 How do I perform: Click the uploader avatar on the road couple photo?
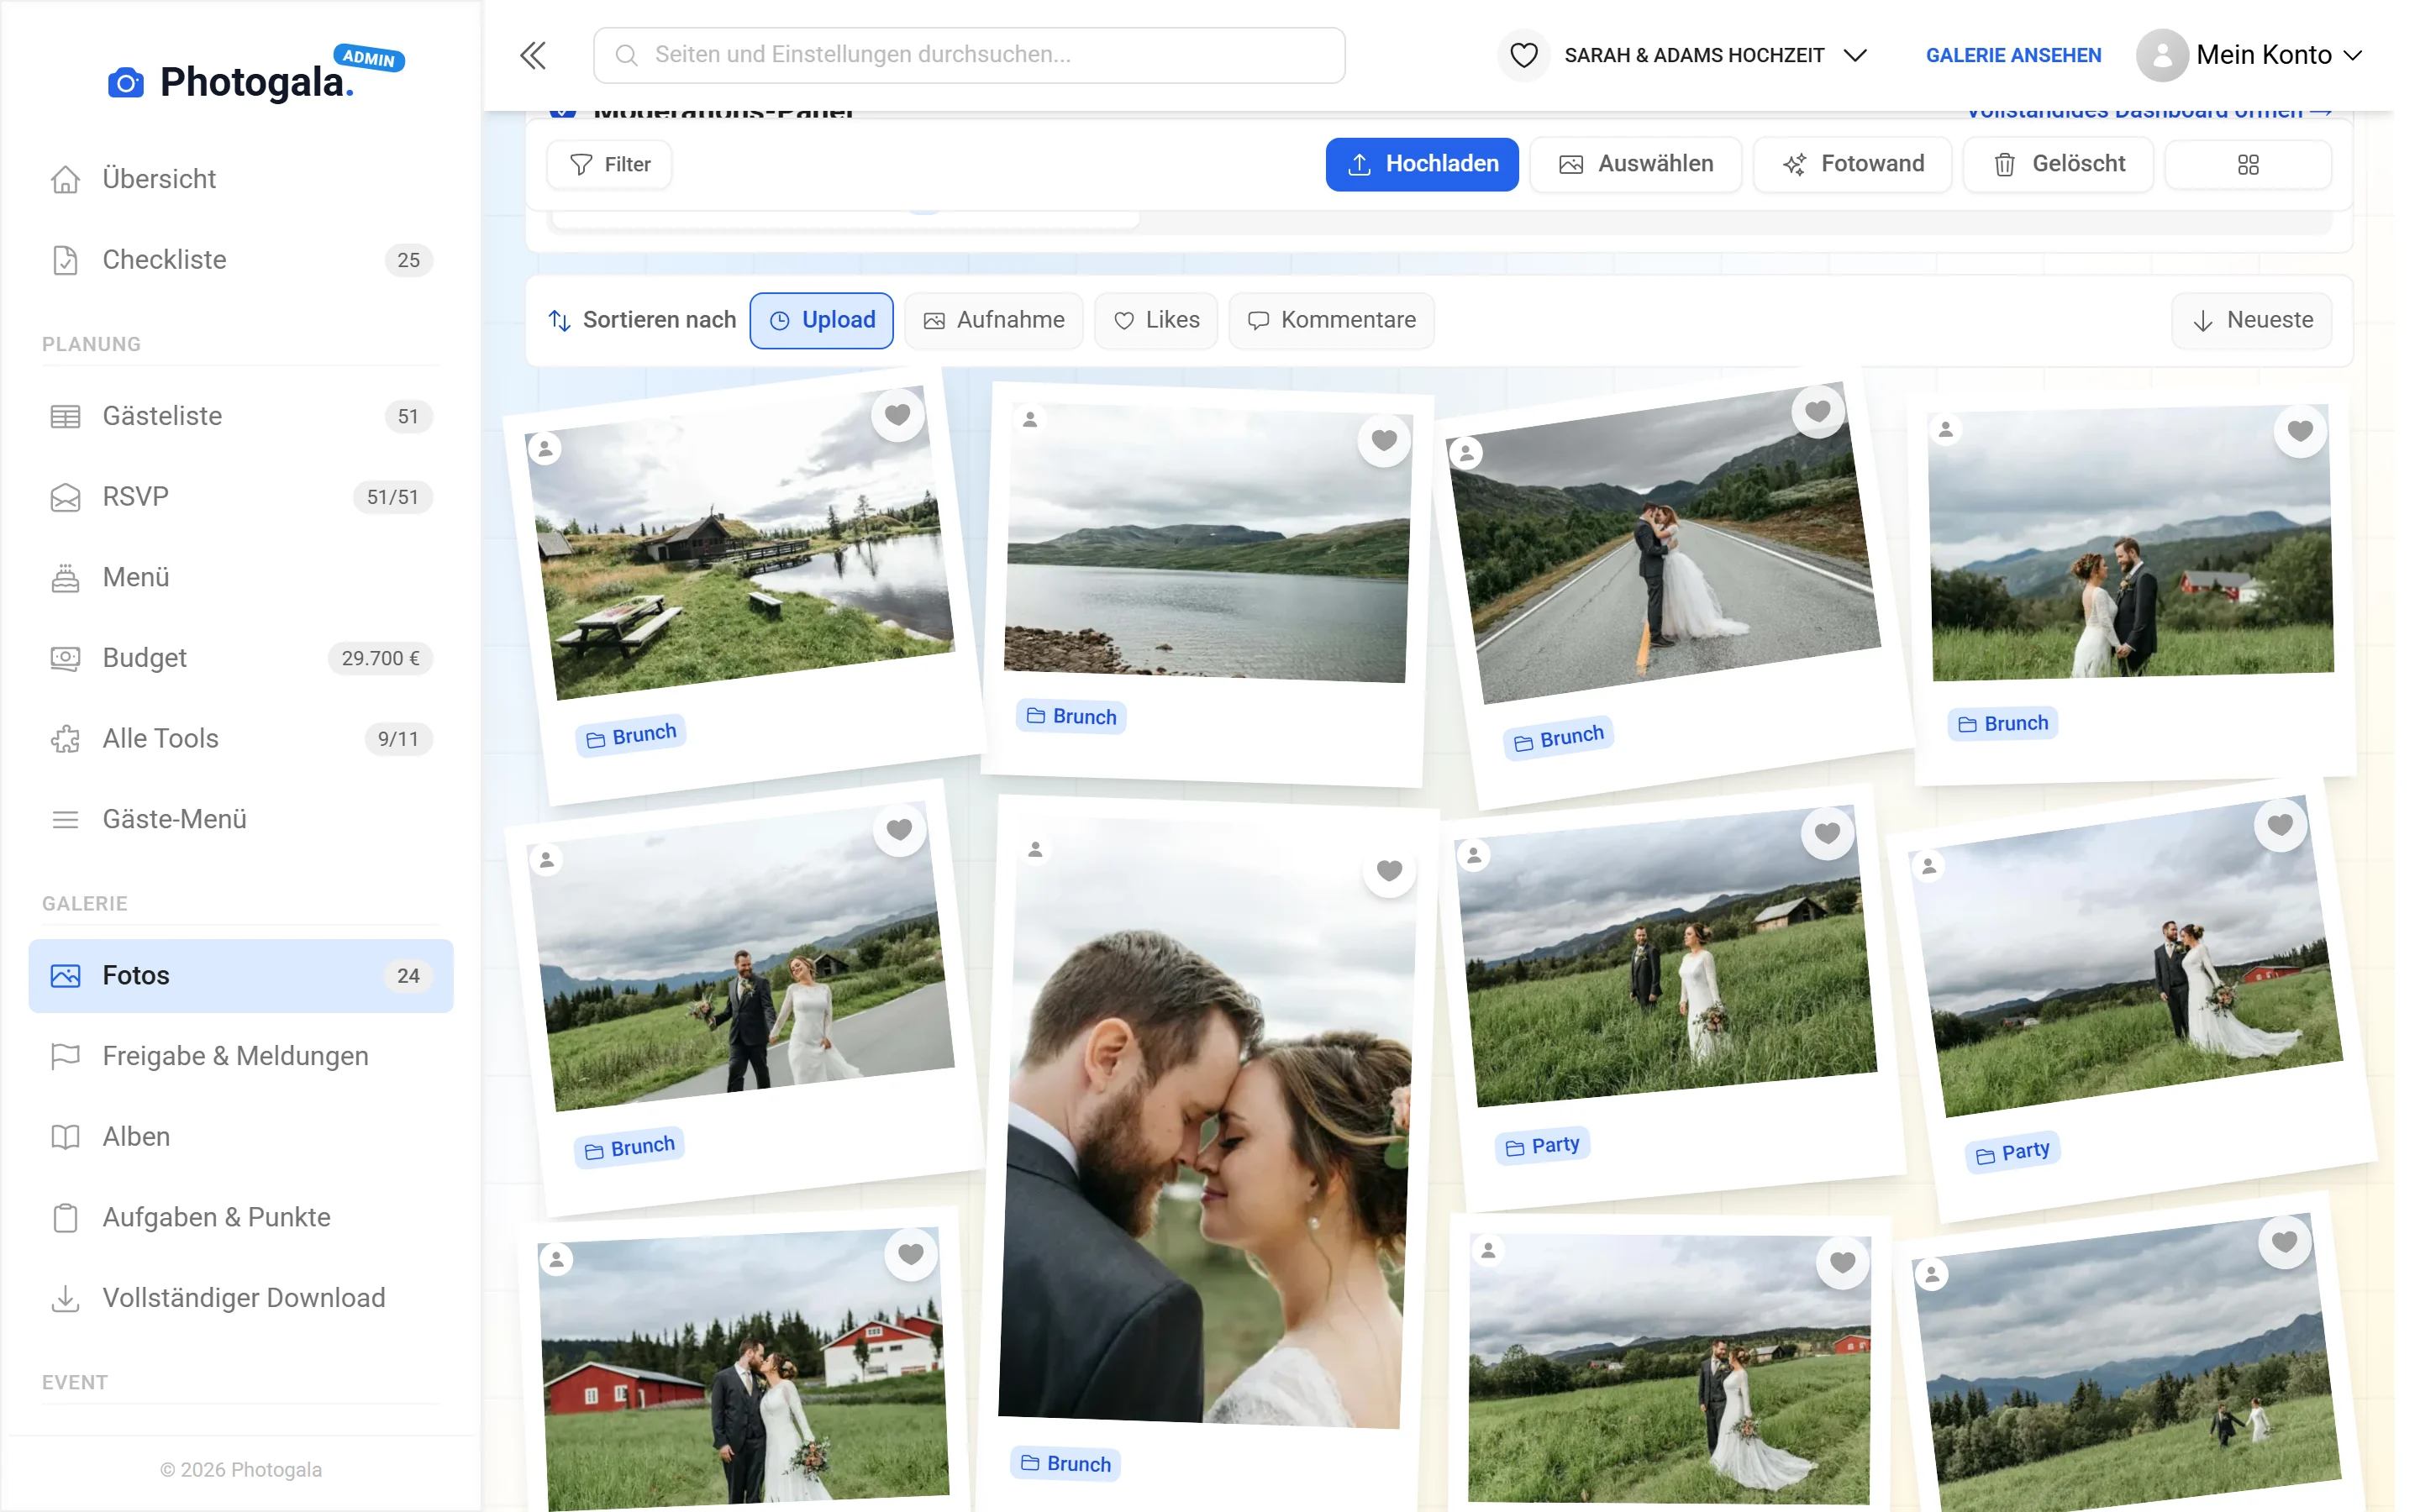coord(1466,453)
